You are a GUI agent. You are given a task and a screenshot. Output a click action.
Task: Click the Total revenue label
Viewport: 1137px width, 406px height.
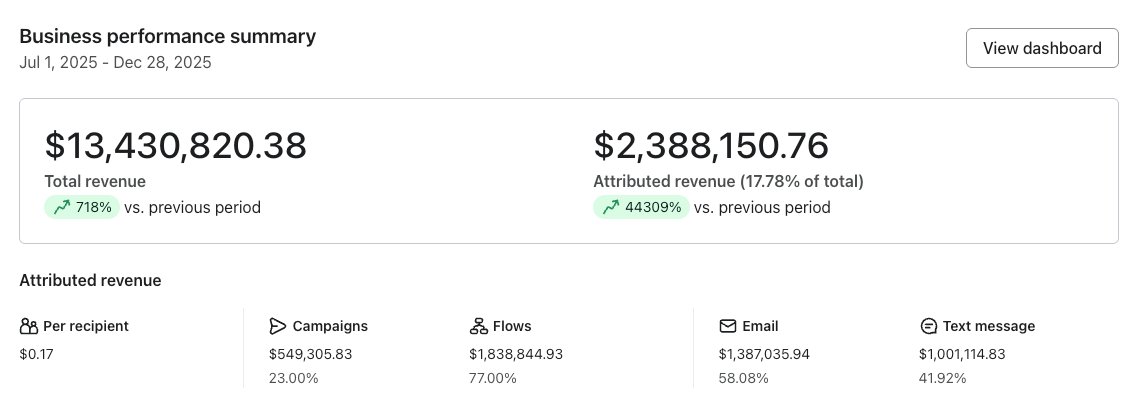(95, 182)
